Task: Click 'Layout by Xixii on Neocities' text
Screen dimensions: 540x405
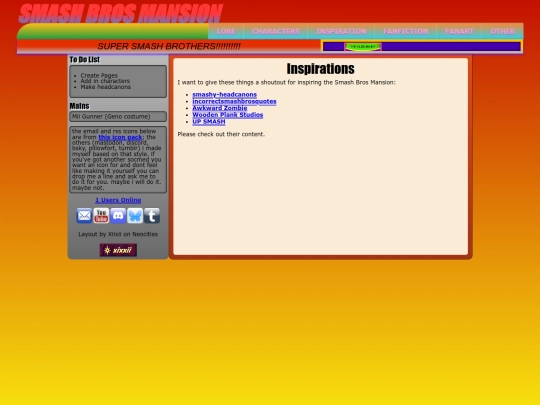Action: pyautogui.click(x=118, y=234)
